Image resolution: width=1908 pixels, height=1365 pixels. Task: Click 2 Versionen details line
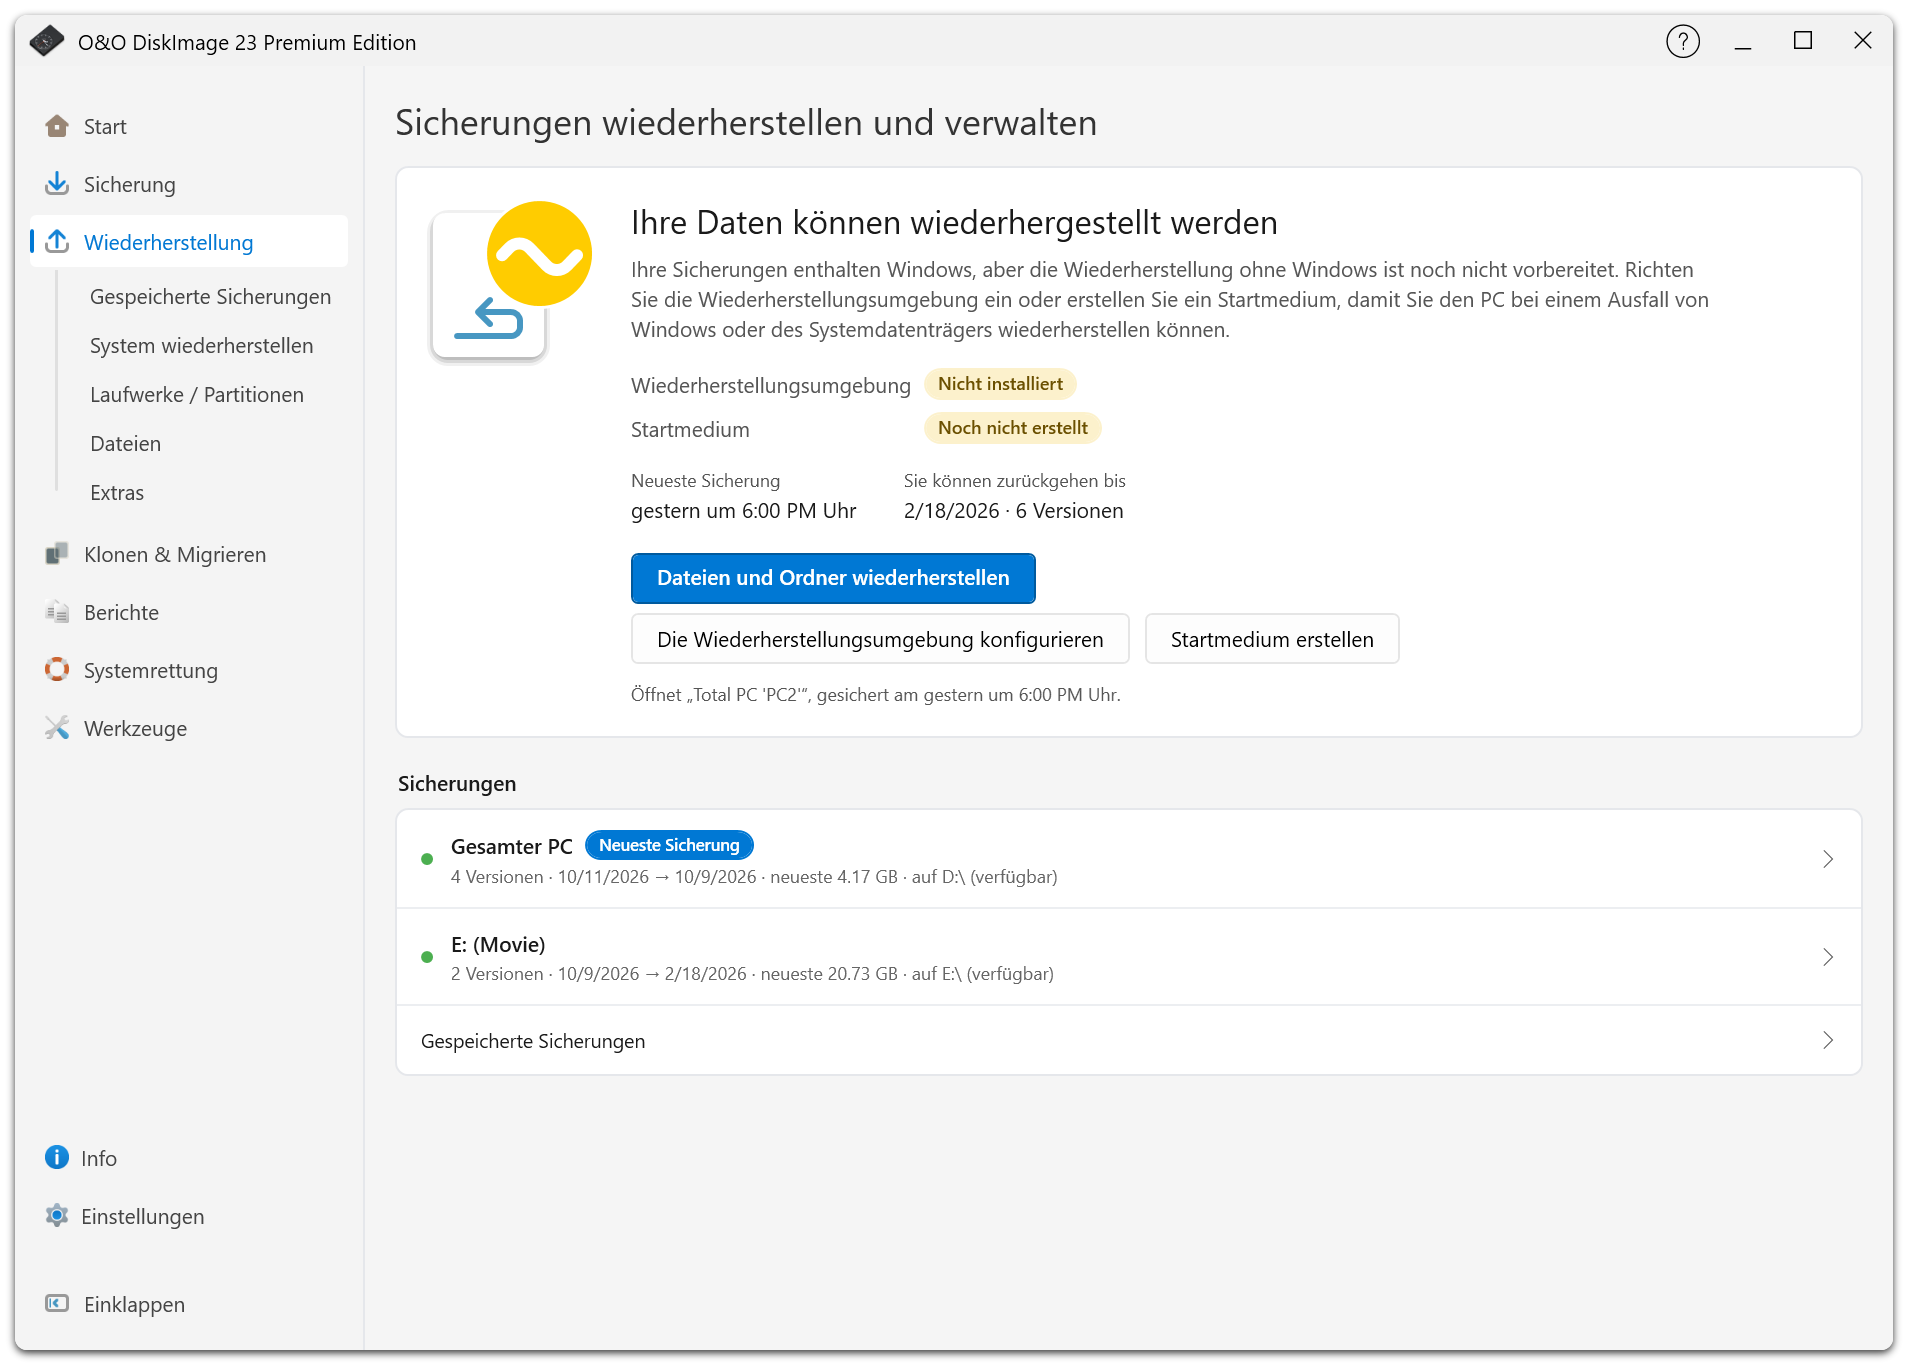(x=752, y=974)
